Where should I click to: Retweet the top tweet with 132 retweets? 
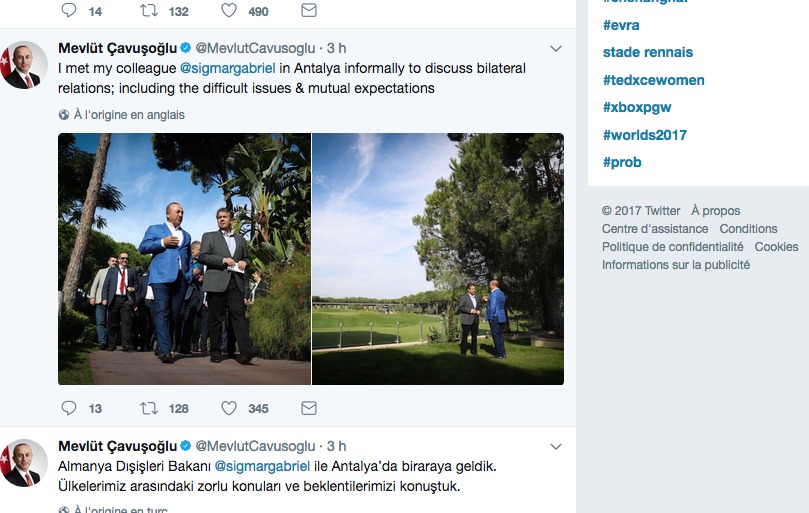tap(149, 11)
